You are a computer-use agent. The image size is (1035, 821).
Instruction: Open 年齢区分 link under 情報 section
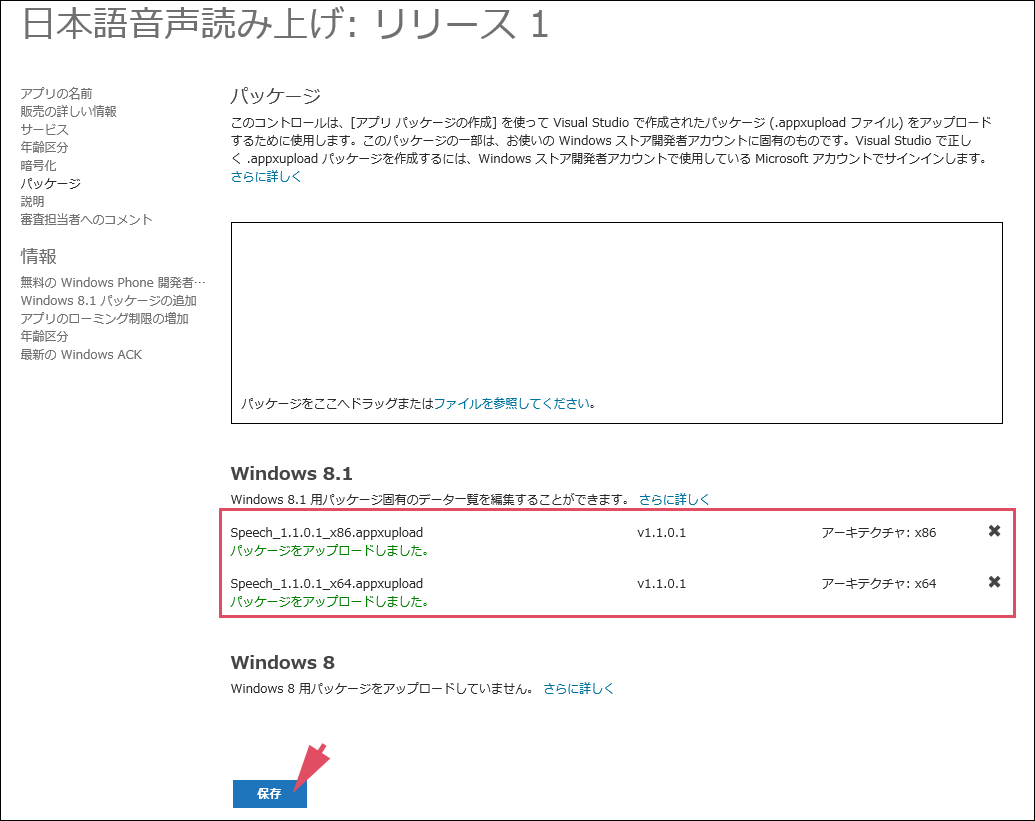coord(44,336)
